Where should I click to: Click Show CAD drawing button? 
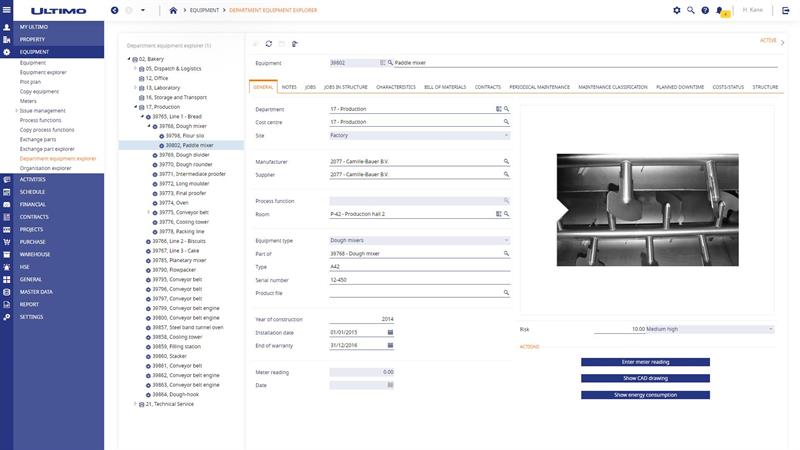pyautogui.click(x=645, y=379)
